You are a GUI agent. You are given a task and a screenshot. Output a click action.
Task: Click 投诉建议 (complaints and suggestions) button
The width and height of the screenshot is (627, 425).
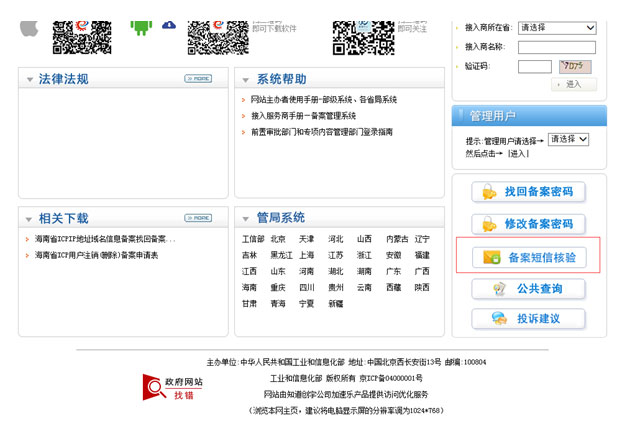point(528,319)
